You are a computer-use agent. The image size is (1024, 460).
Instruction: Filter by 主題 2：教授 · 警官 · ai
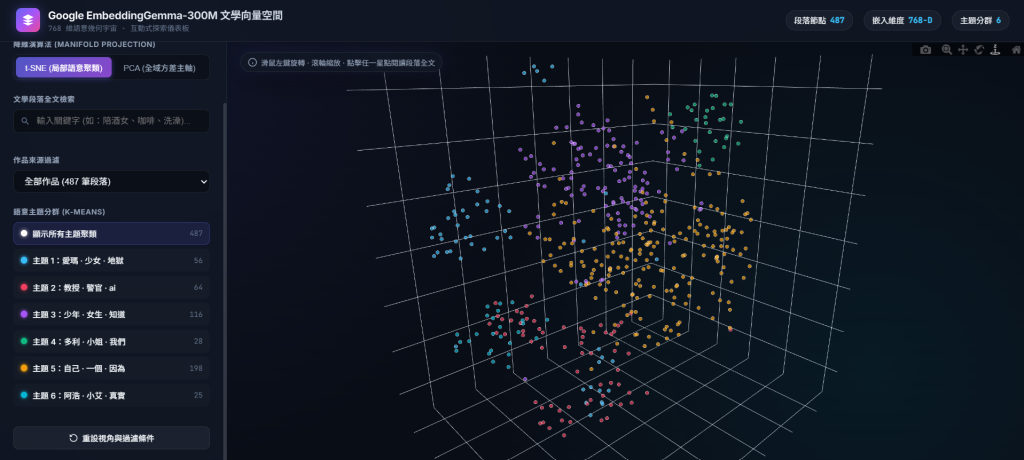111,288
